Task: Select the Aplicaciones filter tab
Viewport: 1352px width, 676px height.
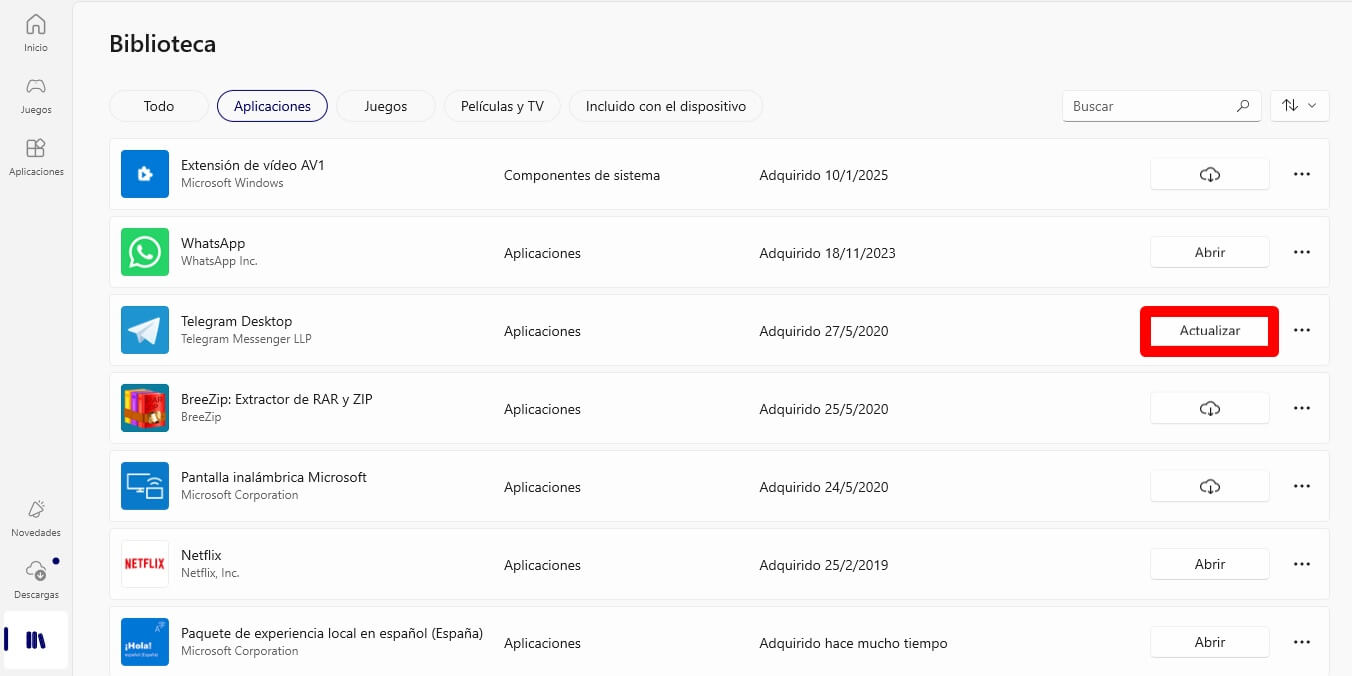Action: pos(272,106)
